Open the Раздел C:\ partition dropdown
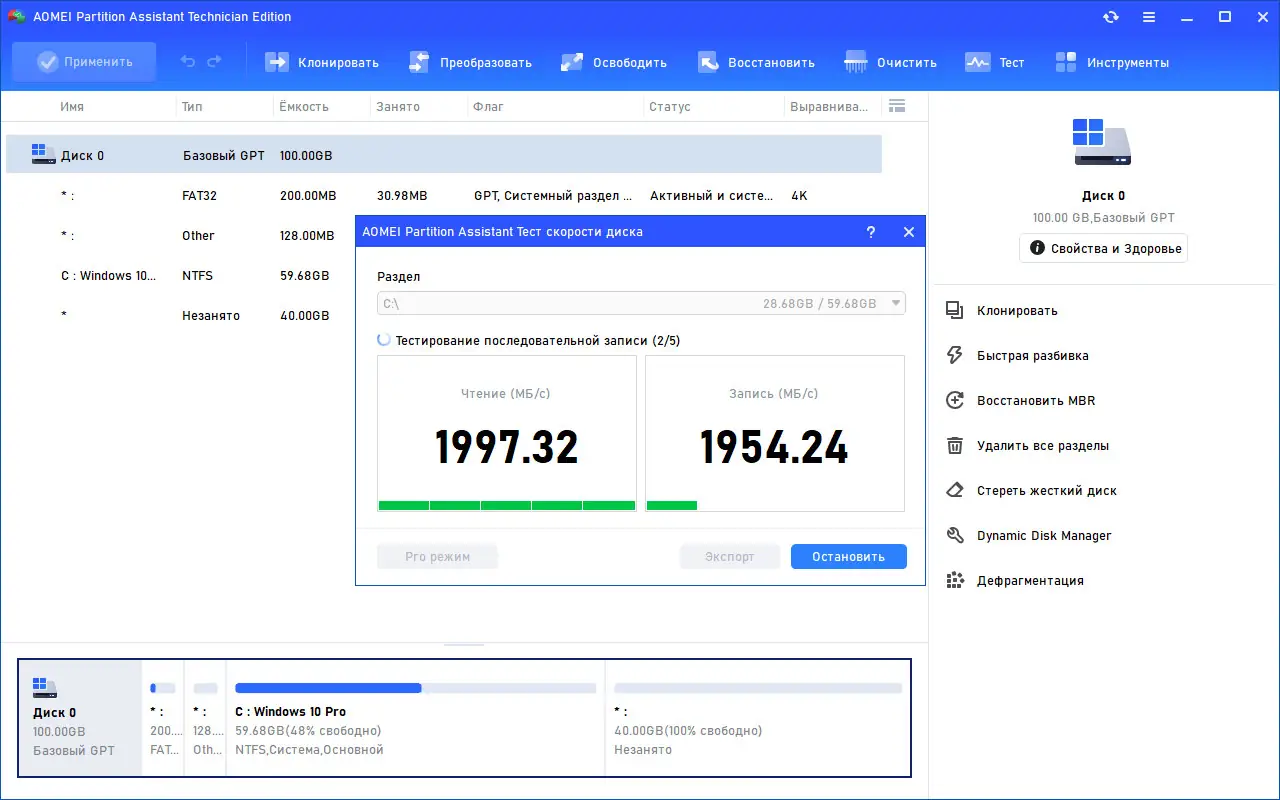The width and height of the screenshot is (1280, 800). pos(641,303)
